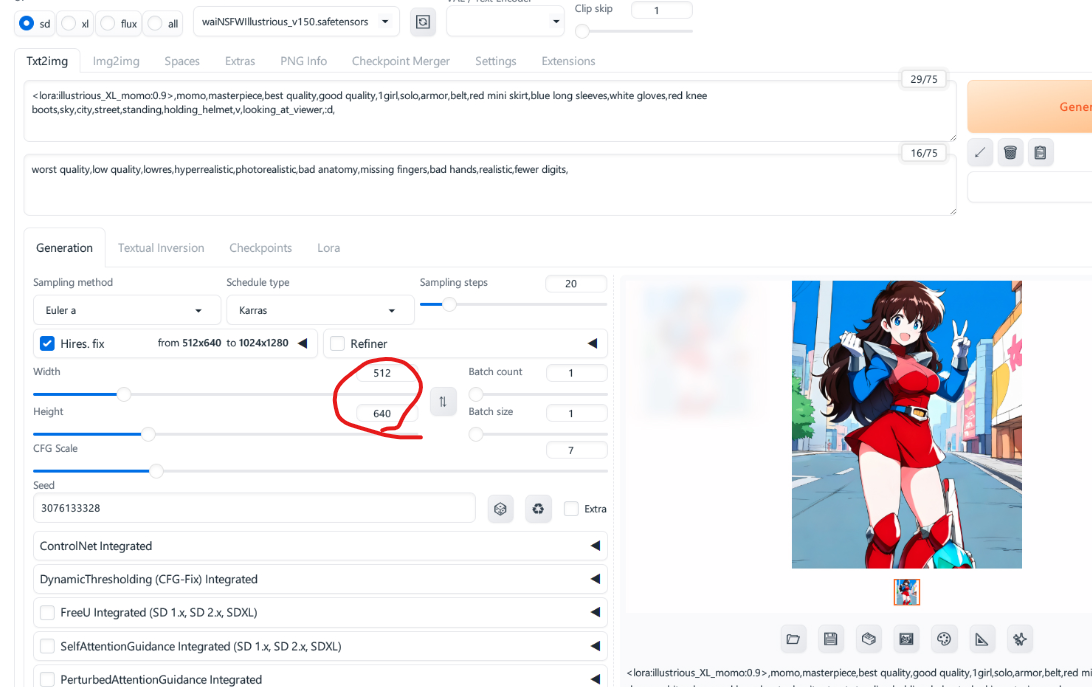Save image as zip archive icon
Screen dimensions: 1092x687
click(x=868, y=639)
